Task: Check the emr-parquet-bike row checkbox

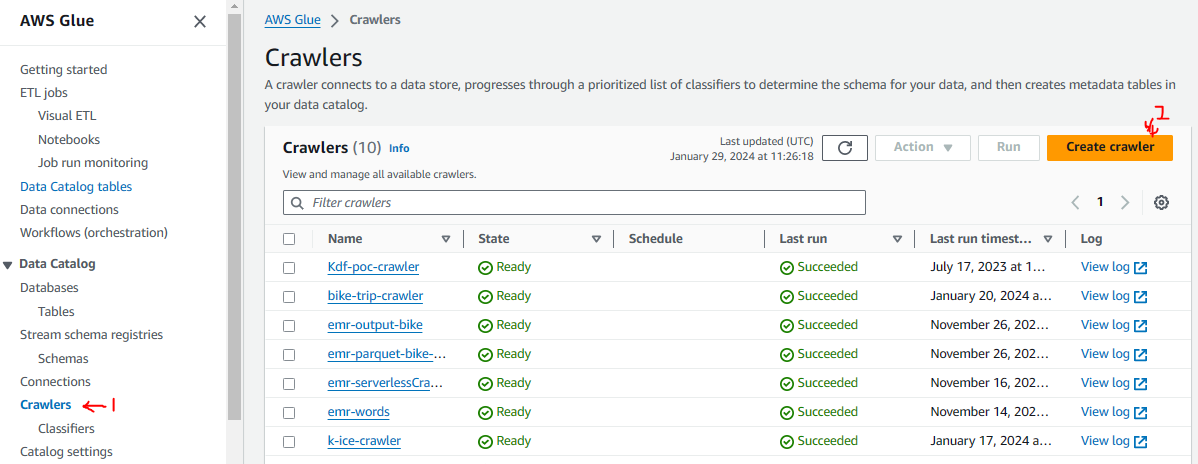Action: tap(289, 355)
